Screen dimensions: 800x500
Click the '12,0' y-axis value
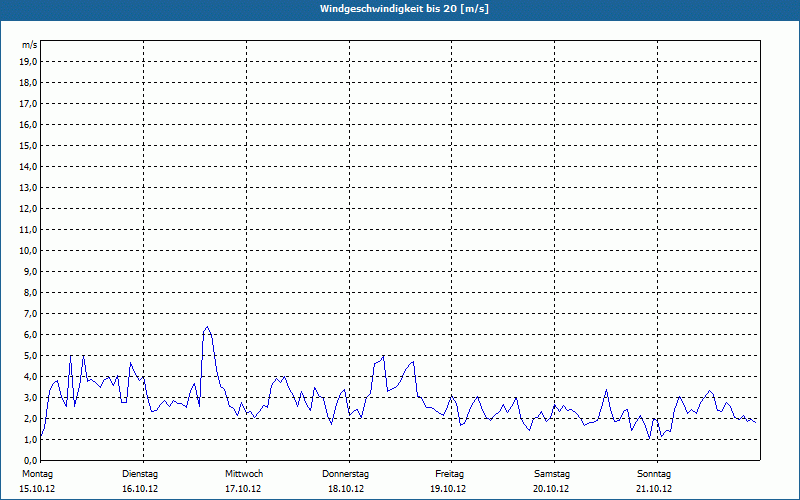[28, 208]
